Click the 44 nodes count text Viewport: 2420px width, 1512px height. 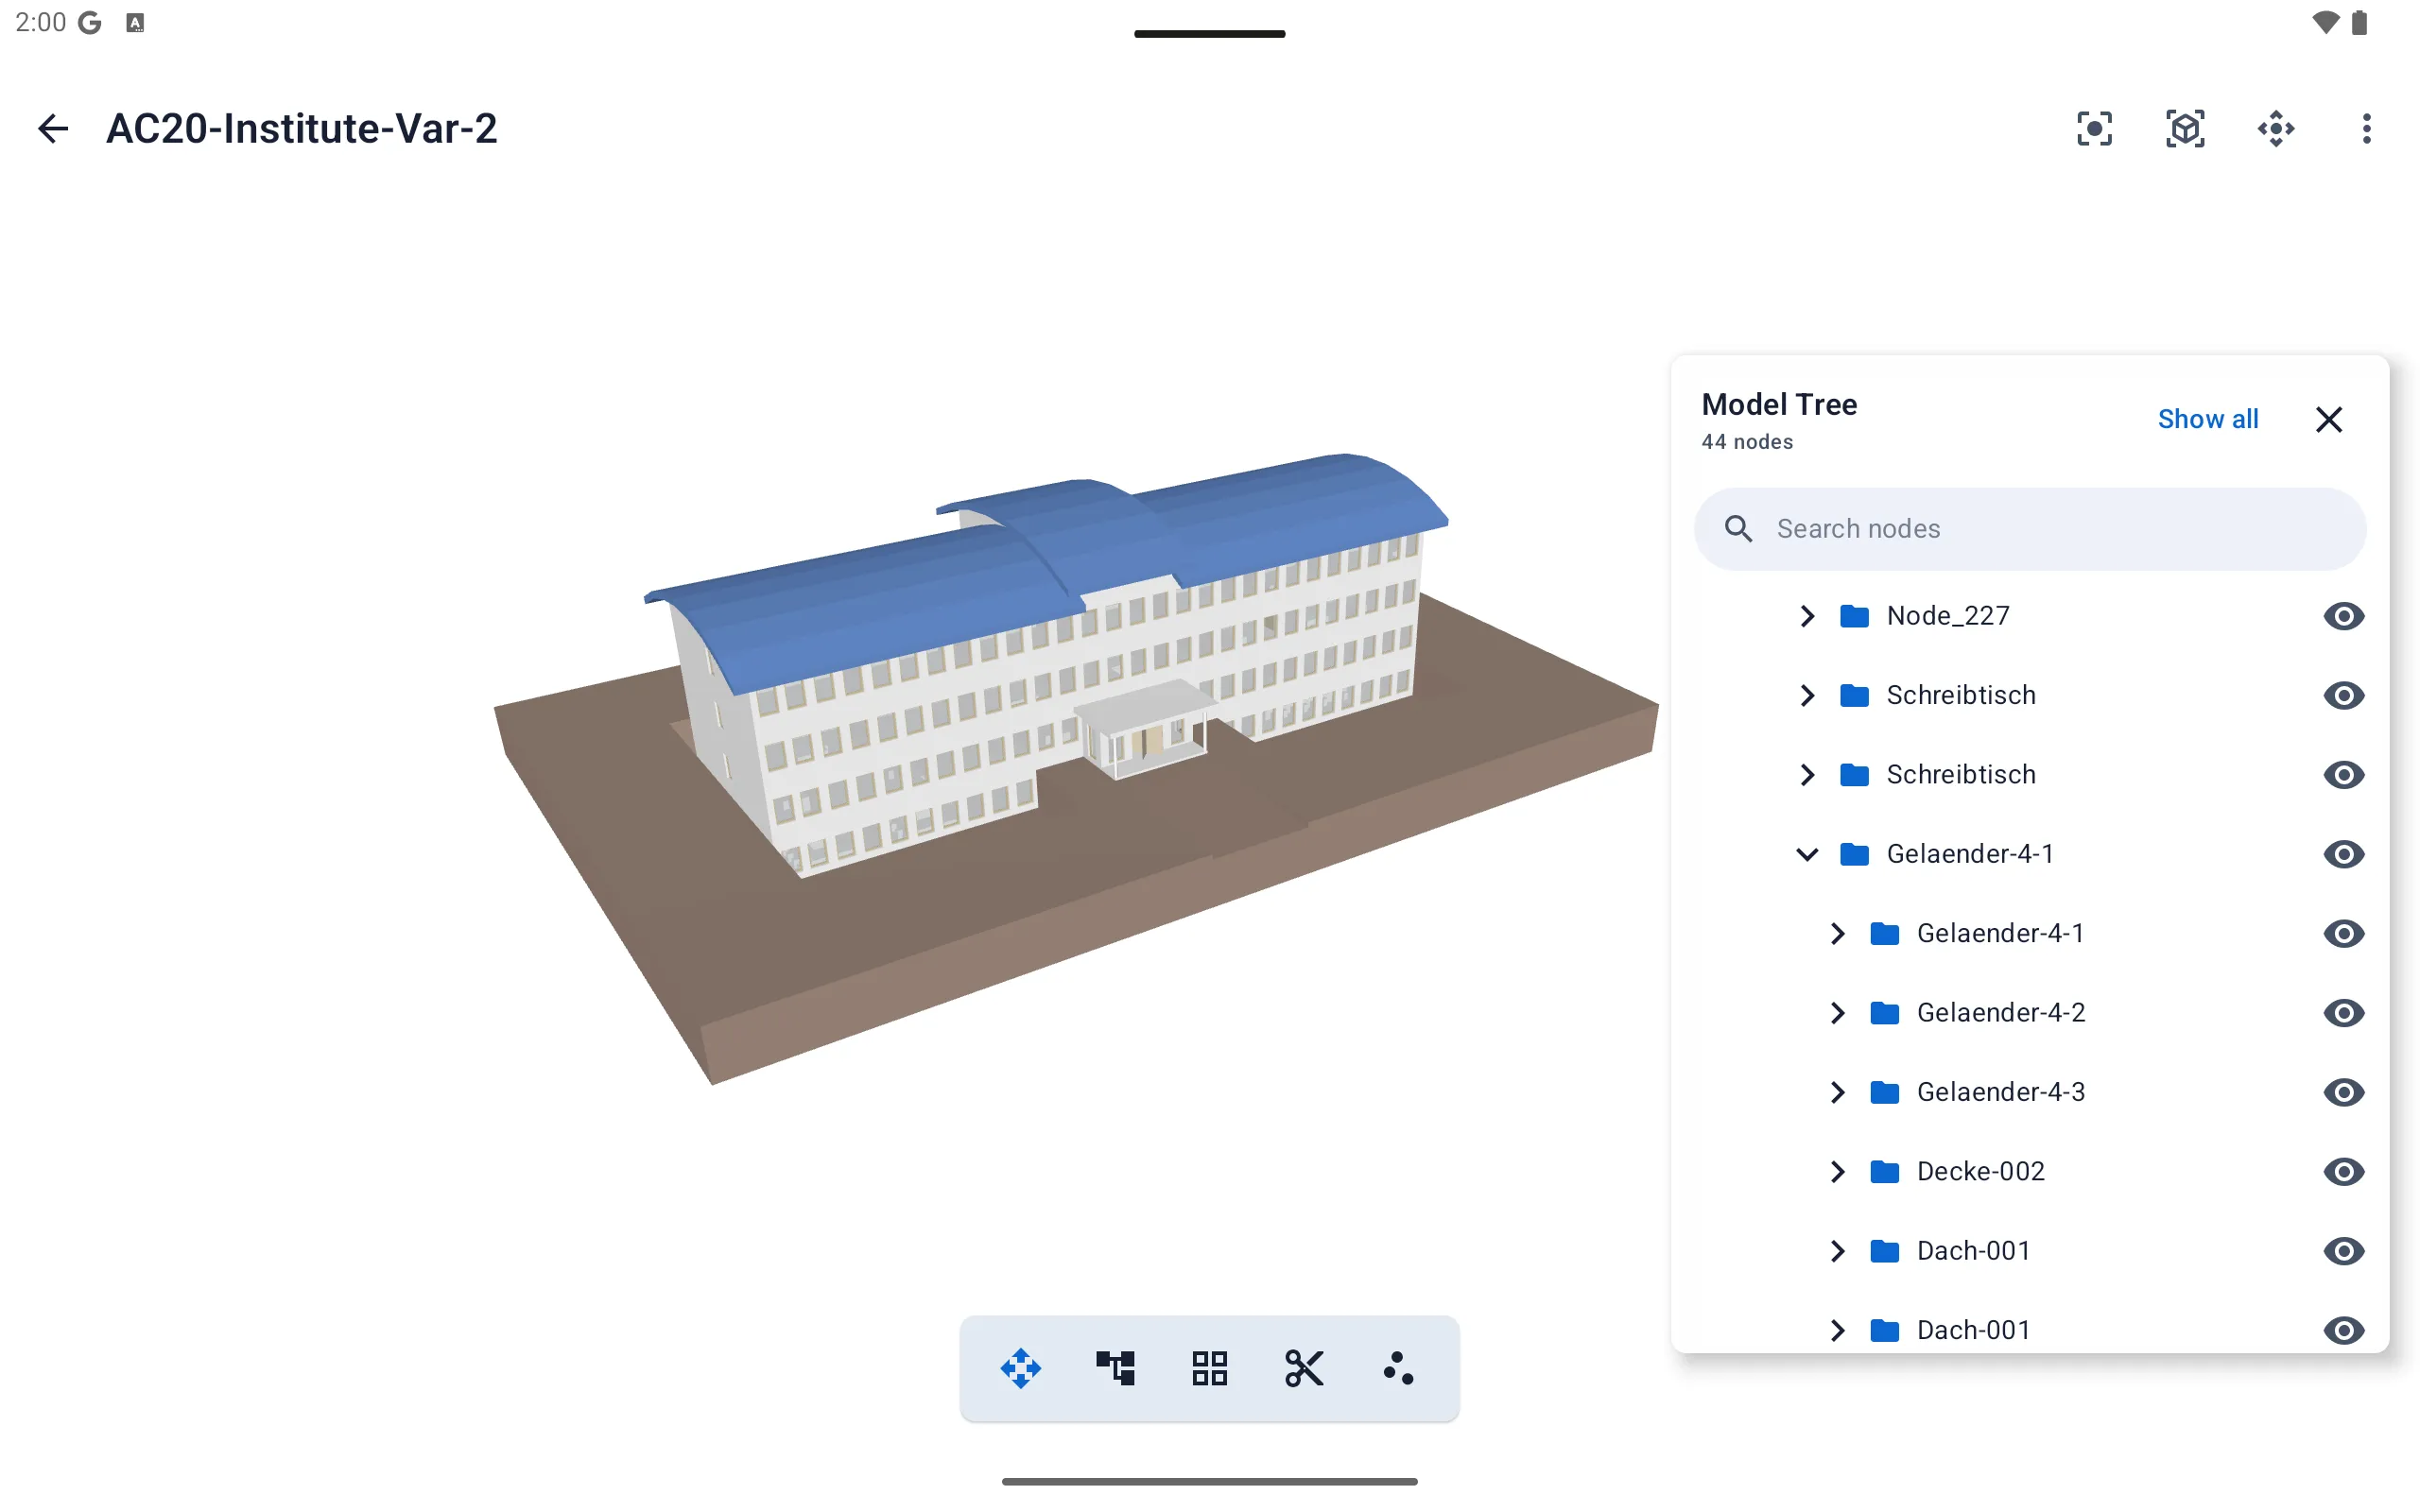(1747, 442)
